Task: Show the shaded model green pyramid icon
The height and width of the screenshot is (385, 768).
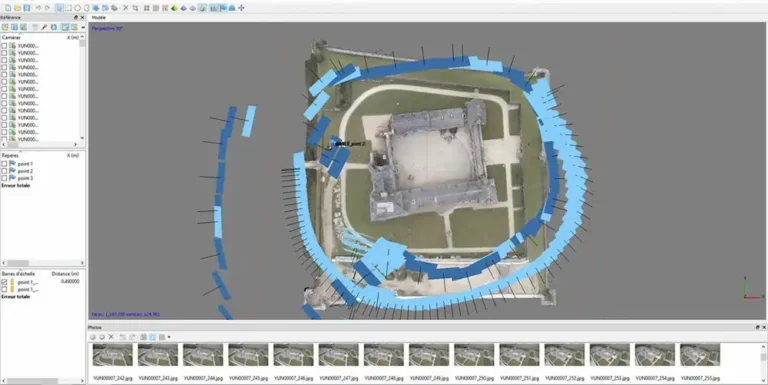Action: [x=174, y=8]
